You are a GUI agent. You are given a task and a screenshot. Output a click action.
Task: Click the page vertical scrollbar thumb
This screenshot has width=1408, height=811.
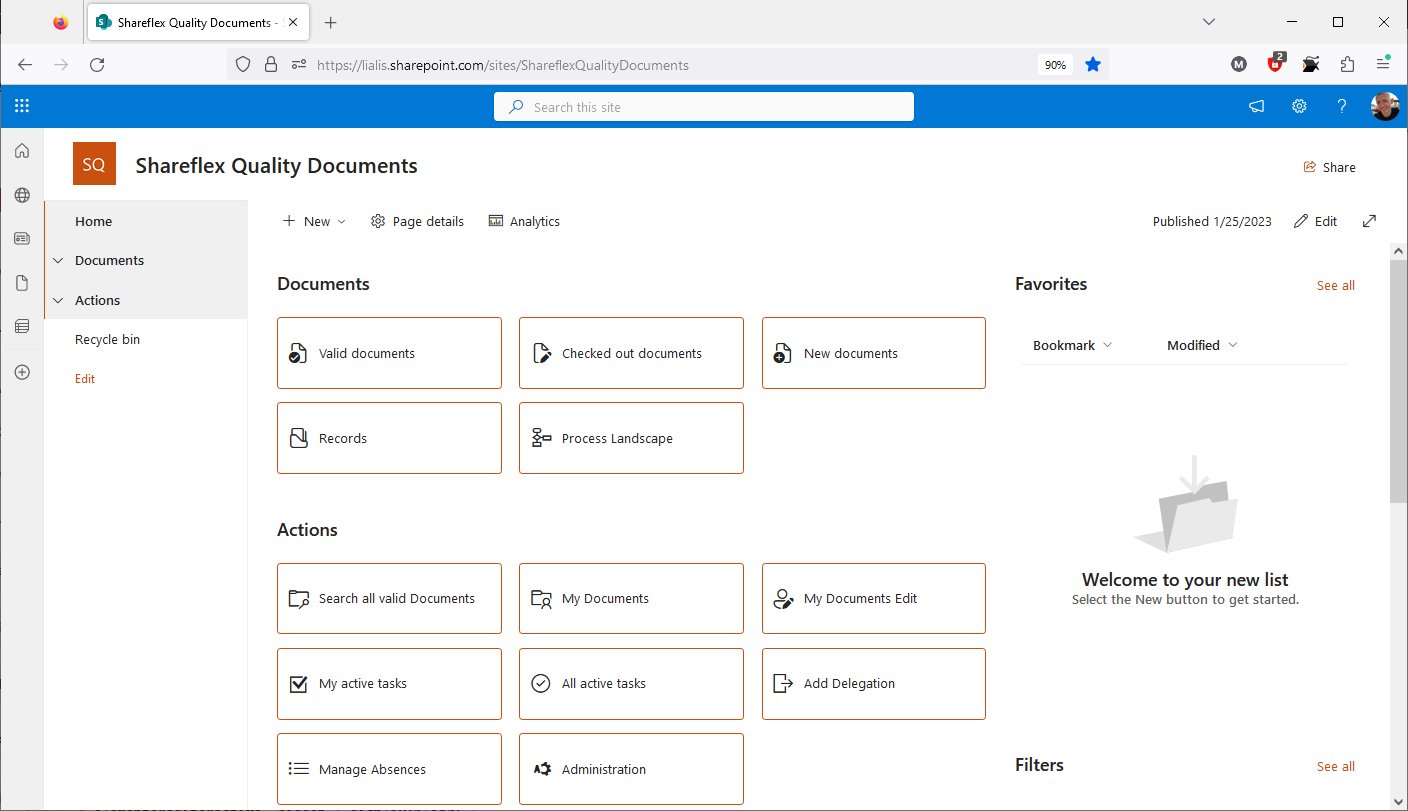click(x=1398, y=380)
